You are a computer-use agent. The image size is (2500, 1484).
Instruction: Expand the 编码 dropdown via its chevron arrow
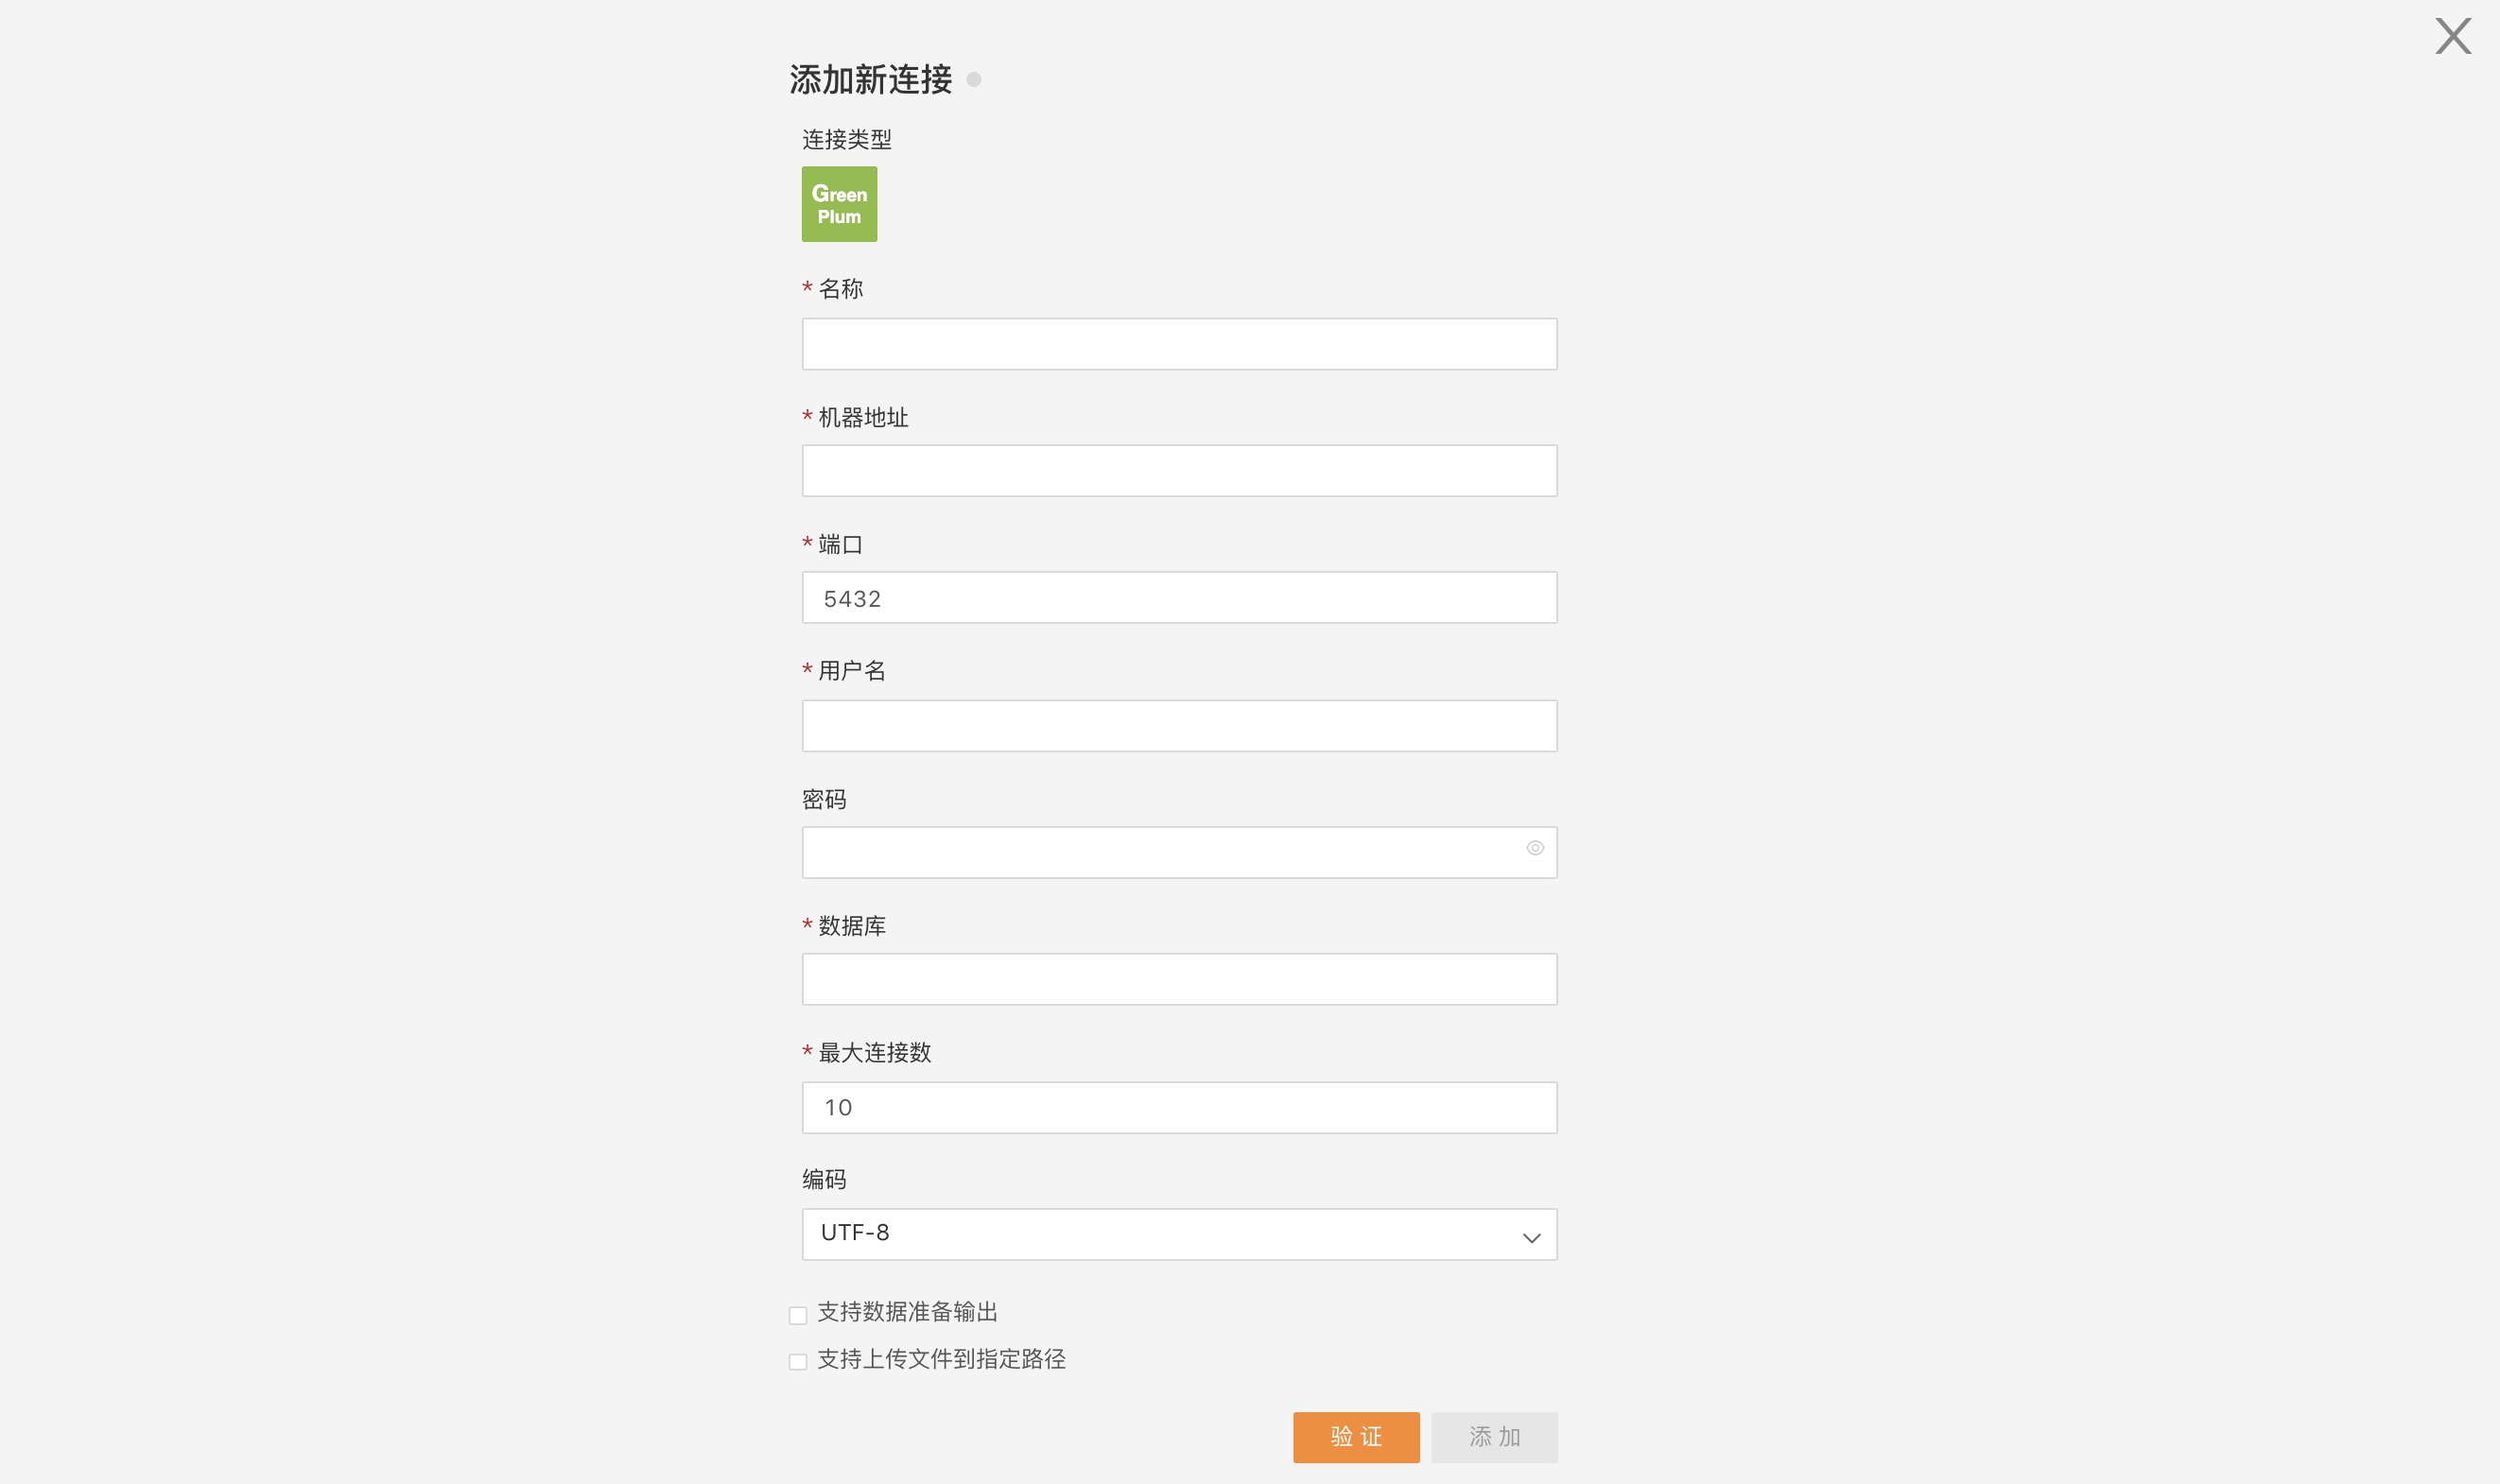pos(1531,1238)
